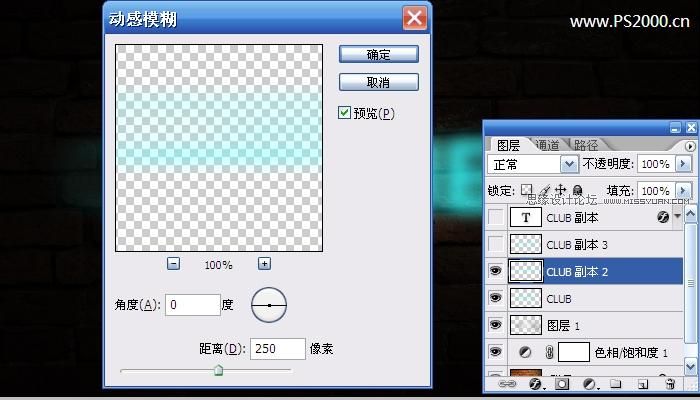Image resolution: width=700 pixels, height=400 pixels.
Task: Click the 距离 input field
Action: [x=278, y=349]
